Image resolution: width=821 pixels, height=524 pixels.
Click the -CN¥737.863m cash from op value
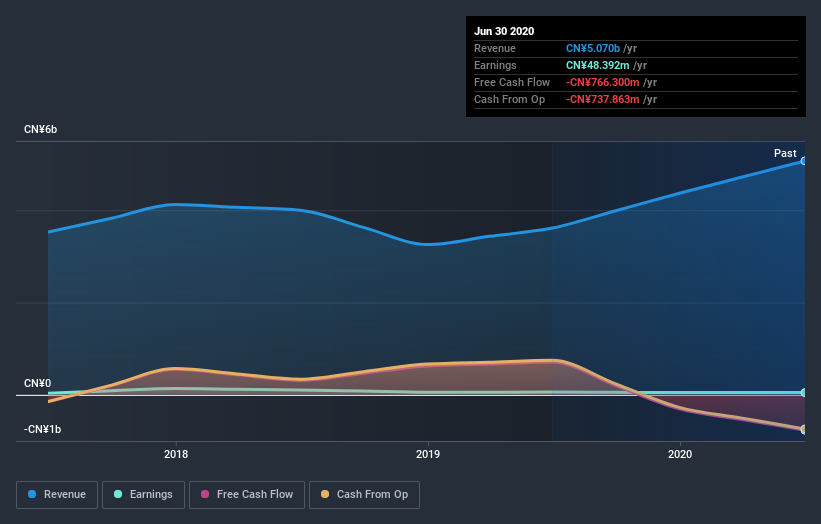603,99
